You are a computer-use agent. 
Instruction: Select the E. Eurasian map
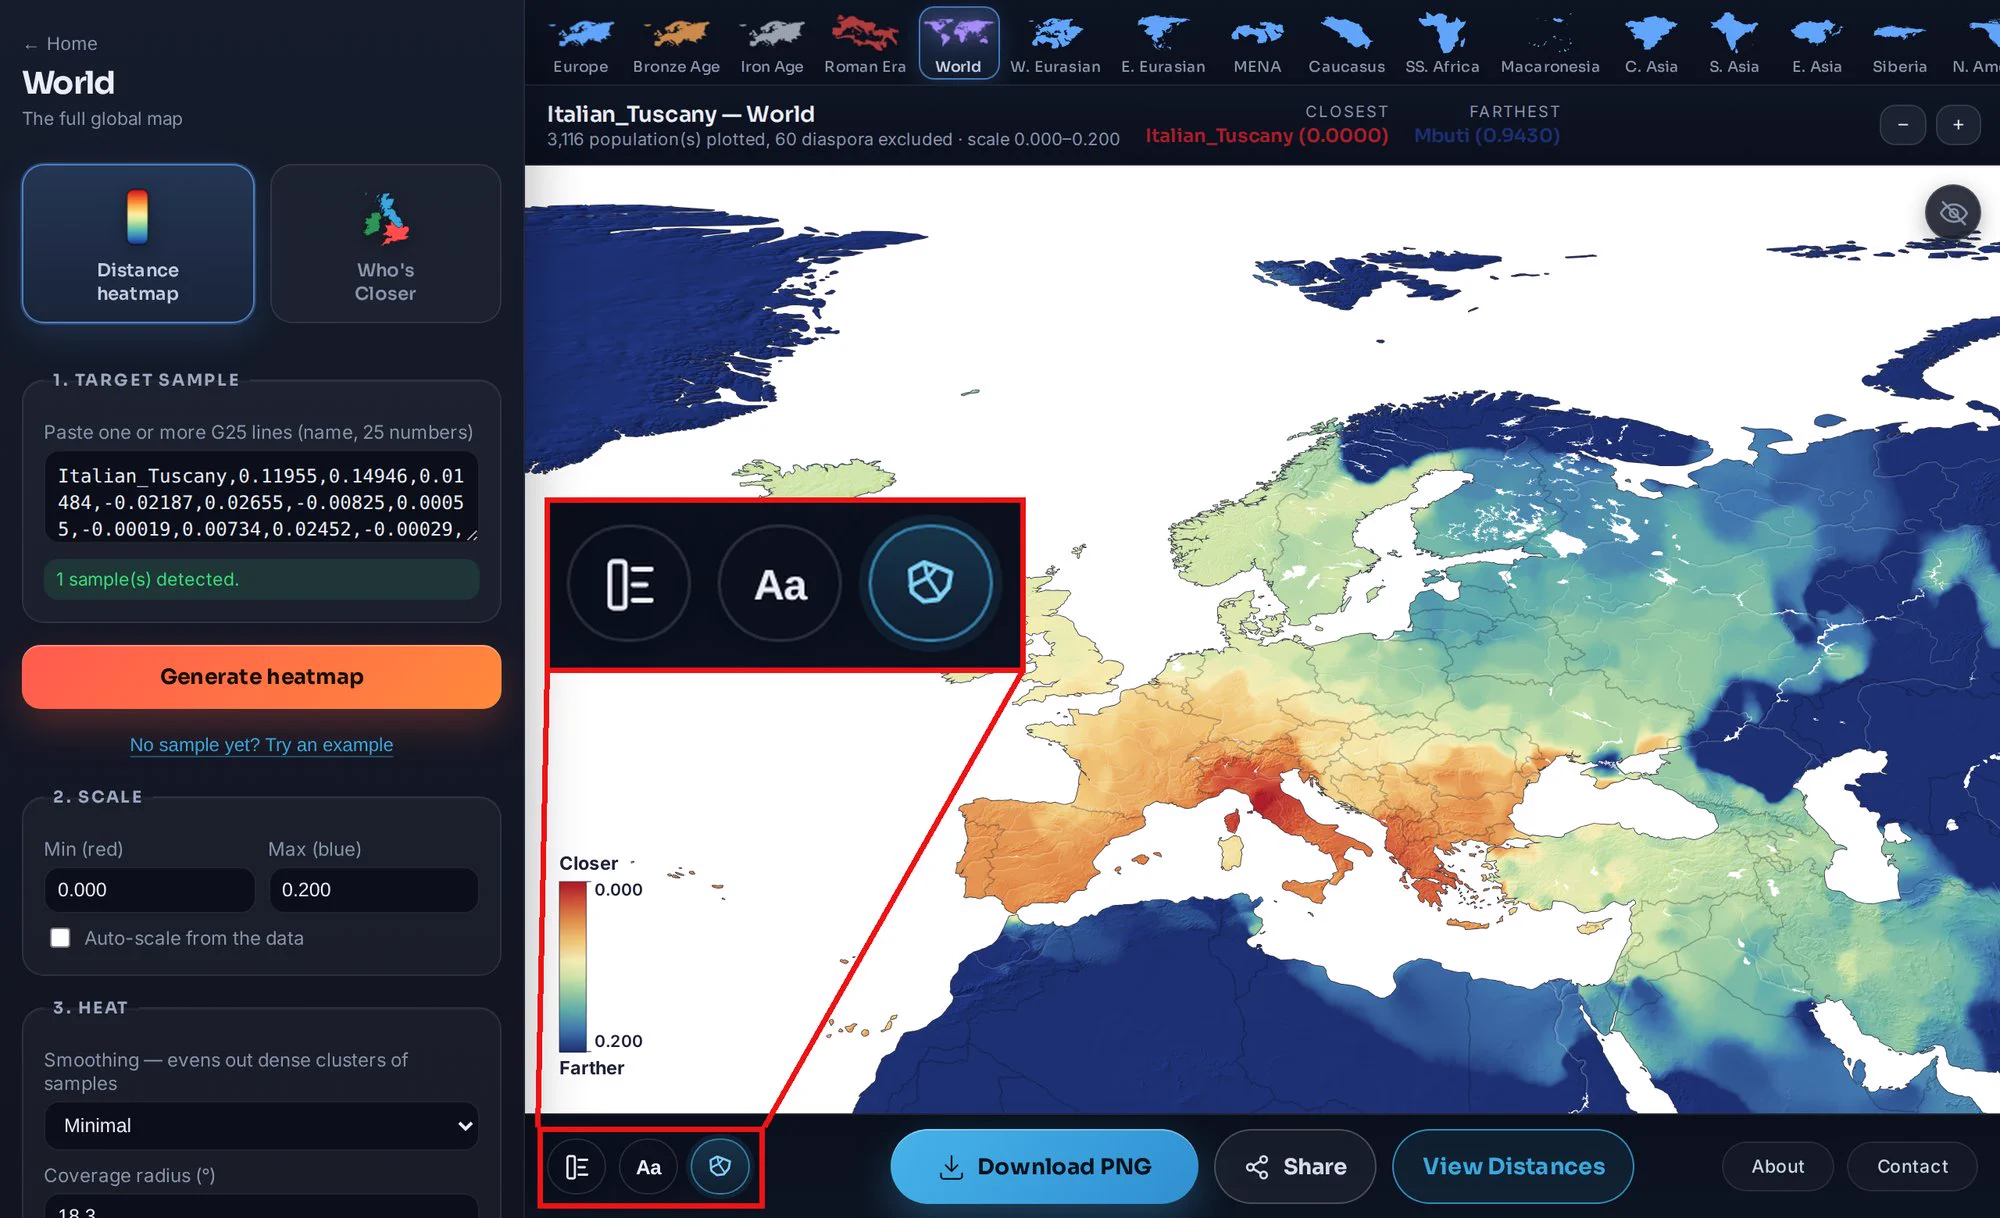pyautogui.click(x=1163, y=44)
